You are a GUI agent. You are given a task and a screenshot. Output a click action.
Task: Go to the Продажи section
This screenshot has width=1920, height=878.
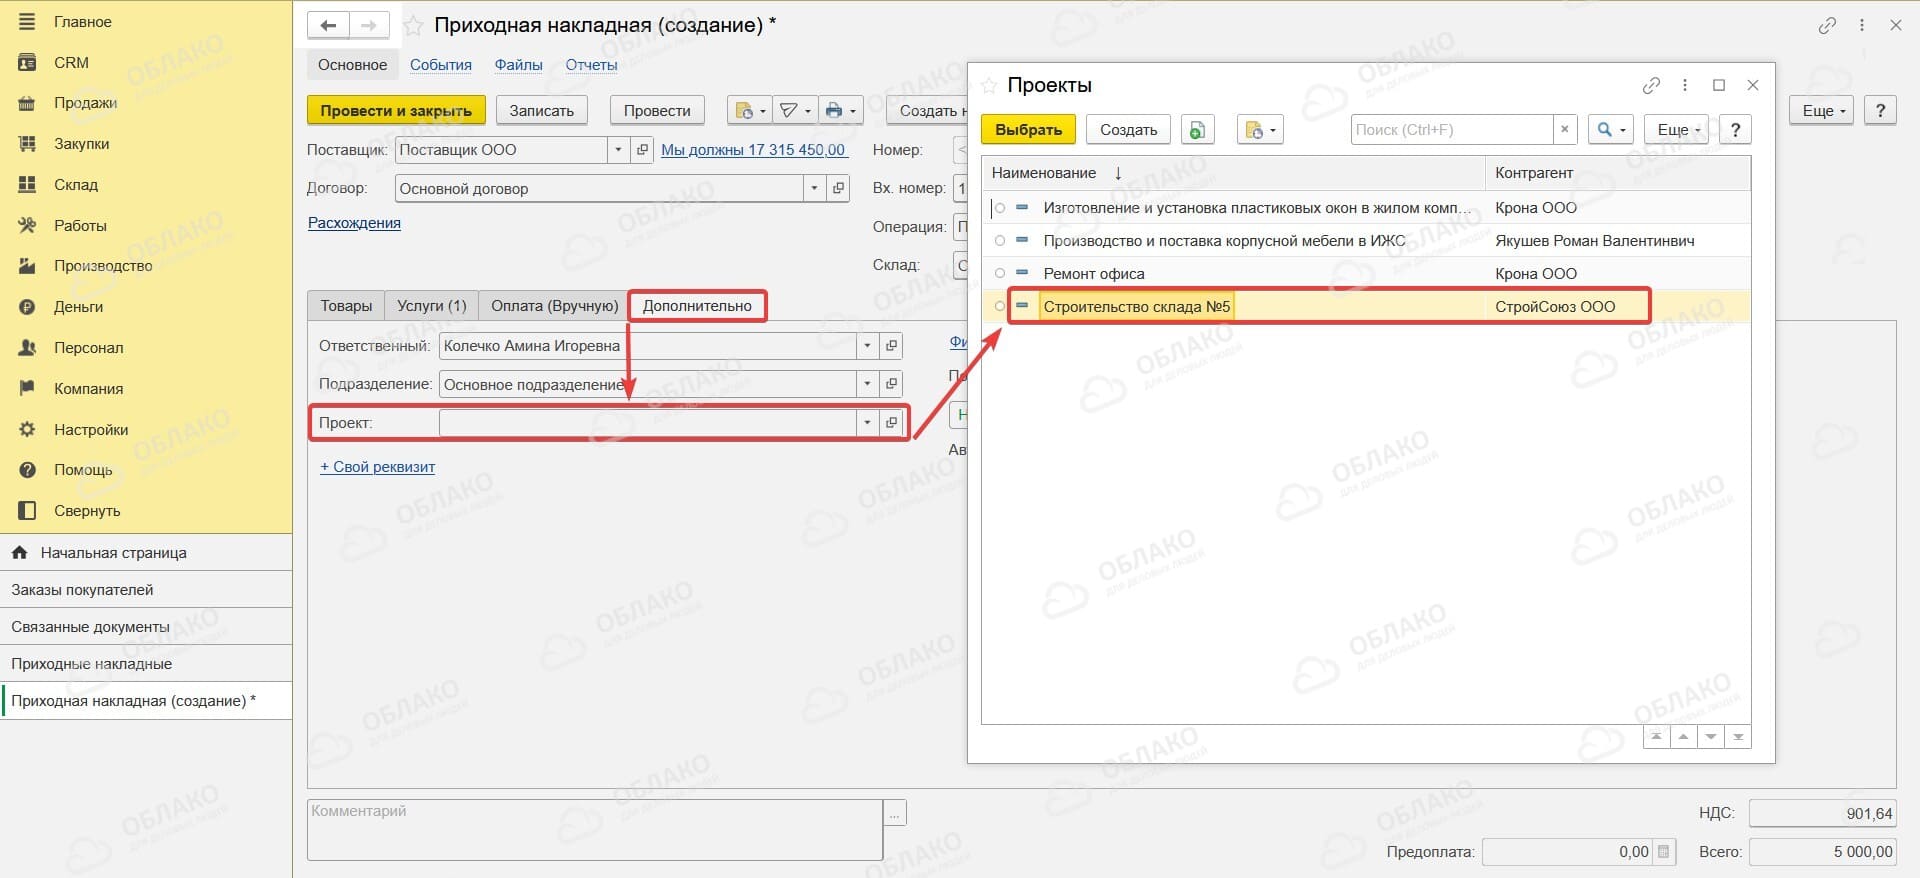click(85, 103)
